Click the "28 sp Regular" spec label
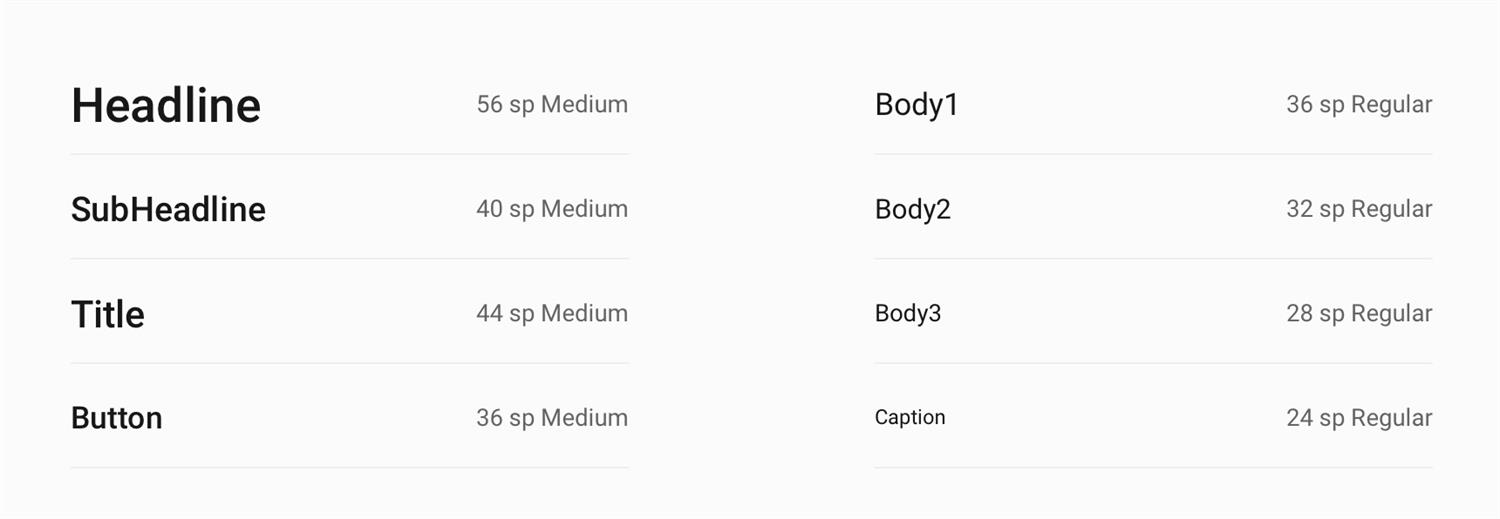The image size is (1500, 519). click(1359, 313)
